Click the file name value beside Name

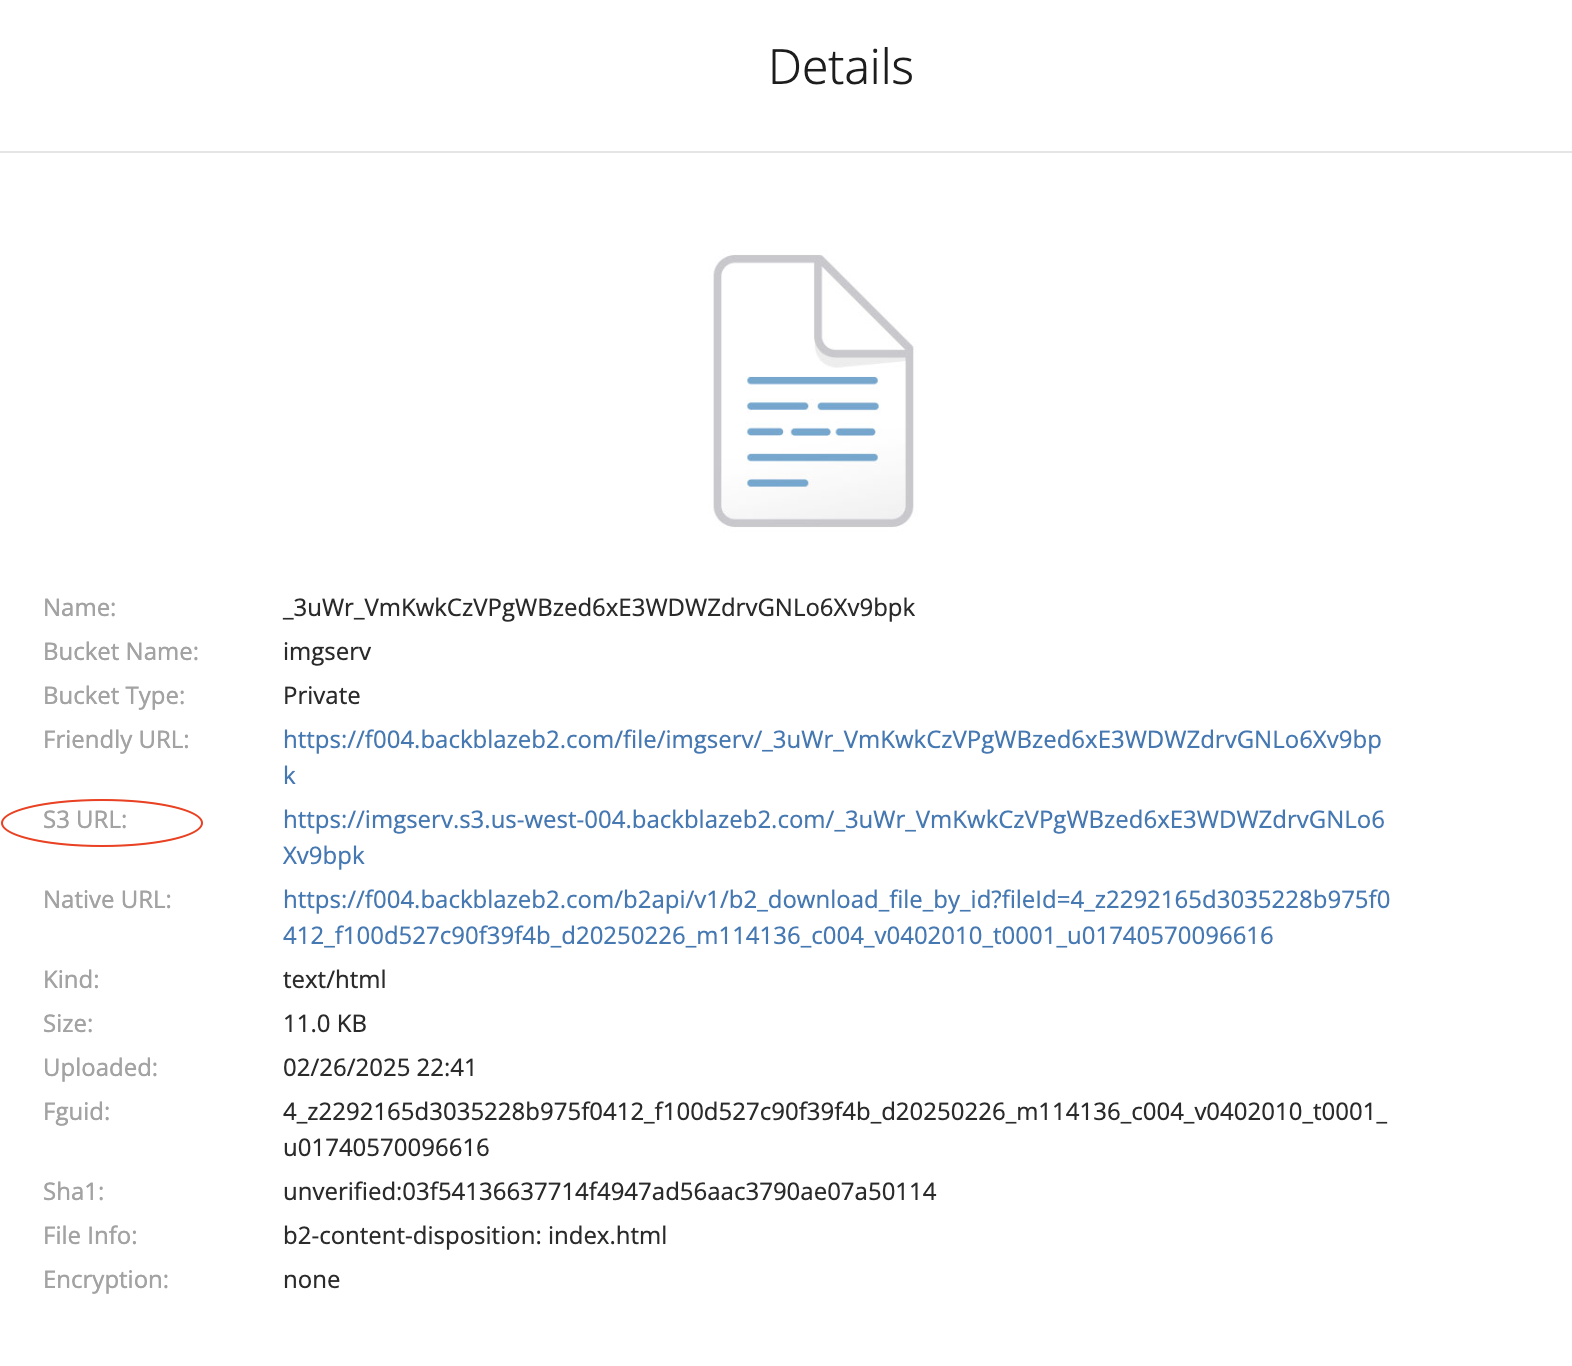(598, 608)
